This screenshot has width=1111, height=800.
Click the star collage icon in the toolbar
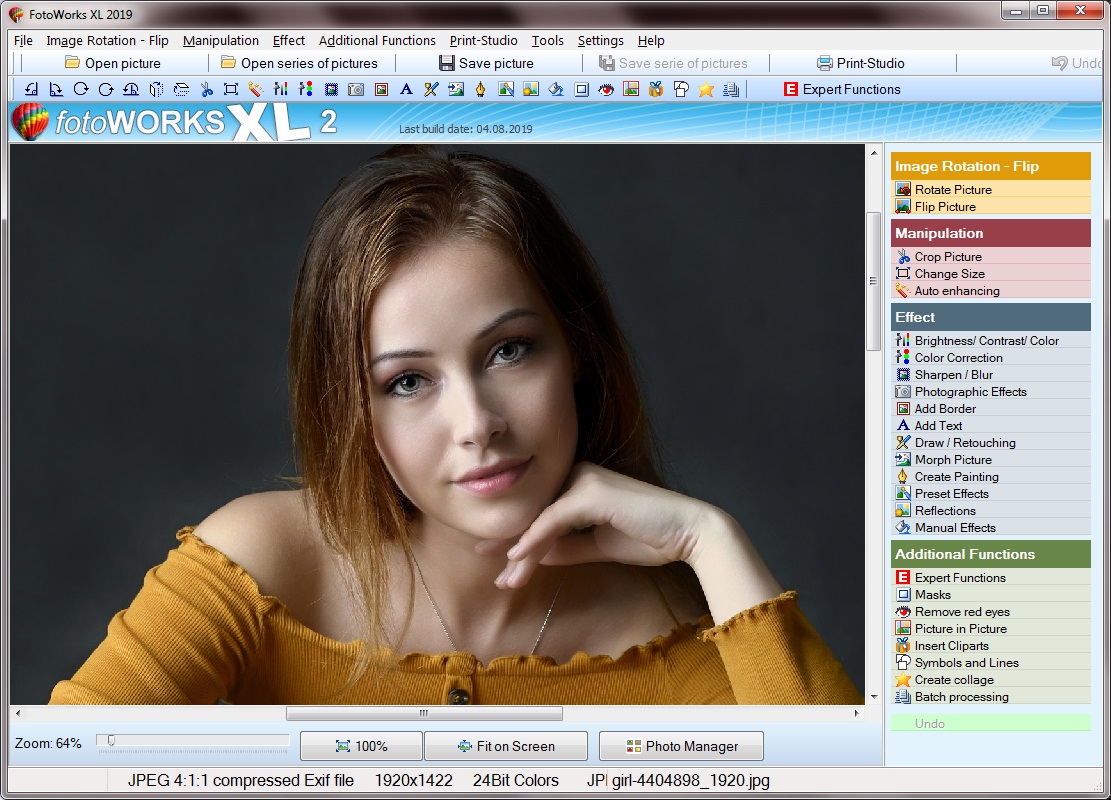tap(706, 89)
